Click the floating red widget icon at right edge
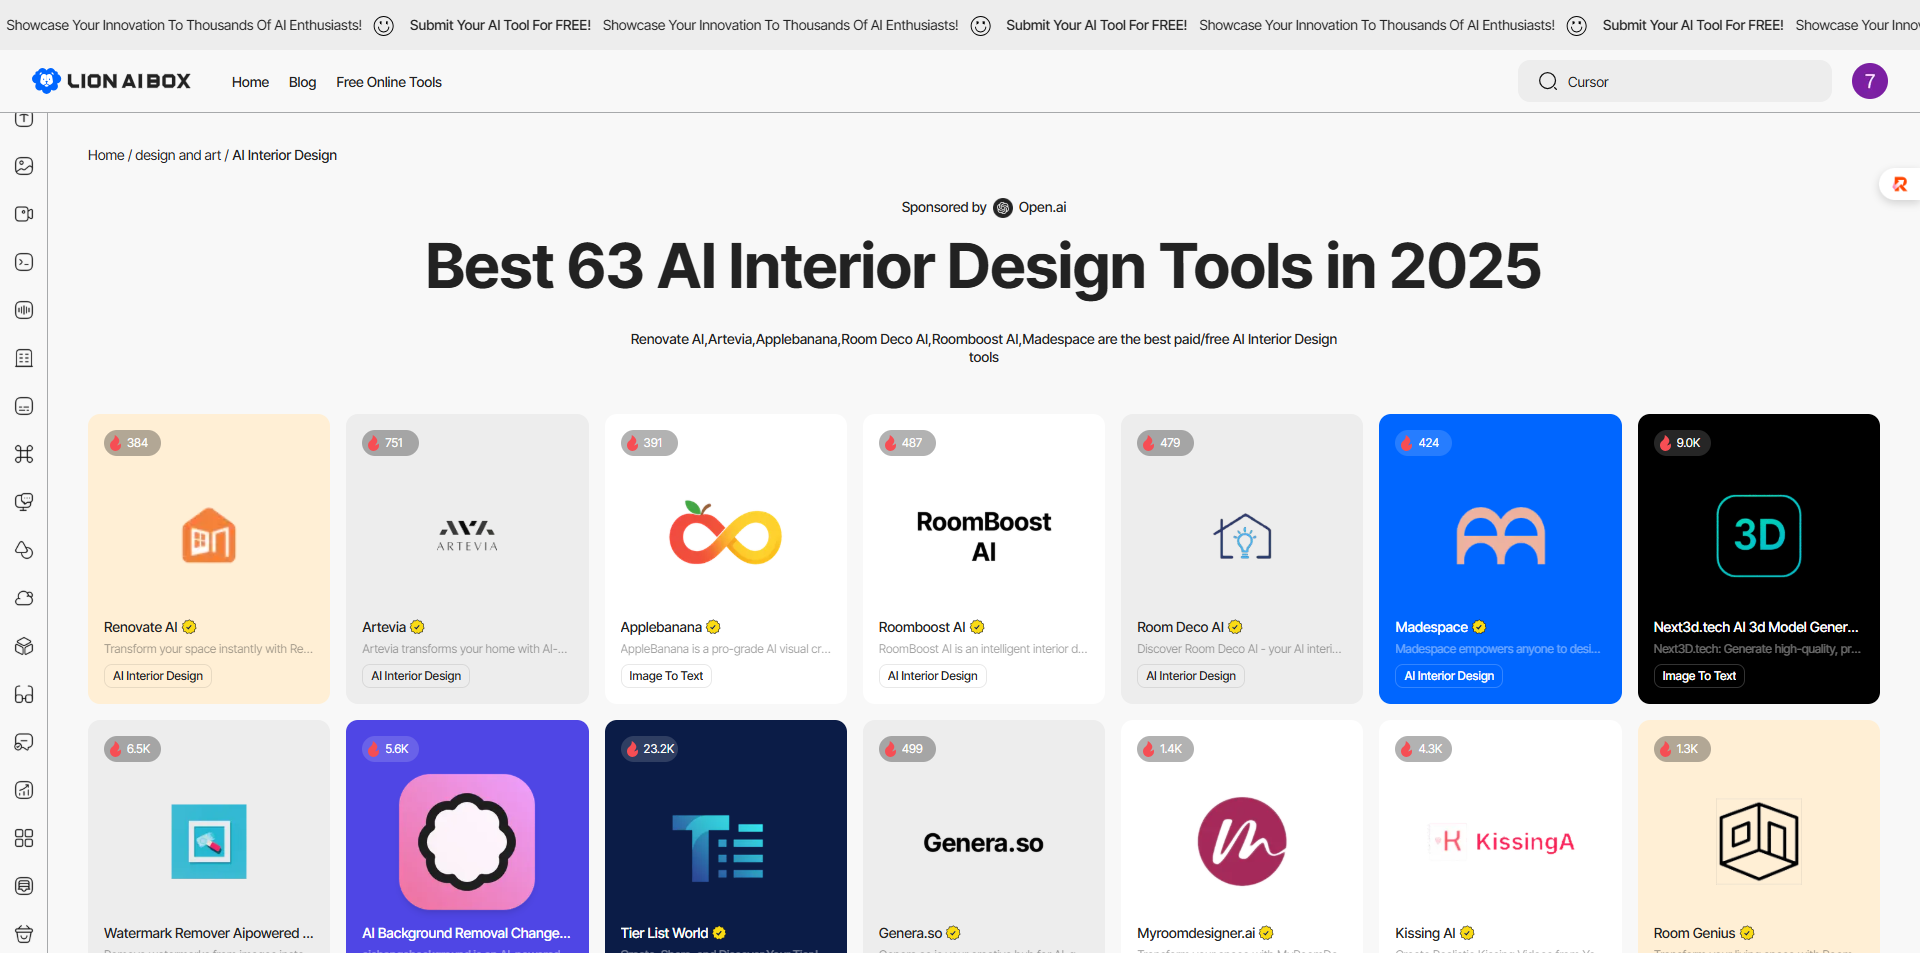Viewport: 1920px width, 953px height. click(1899, 184)
